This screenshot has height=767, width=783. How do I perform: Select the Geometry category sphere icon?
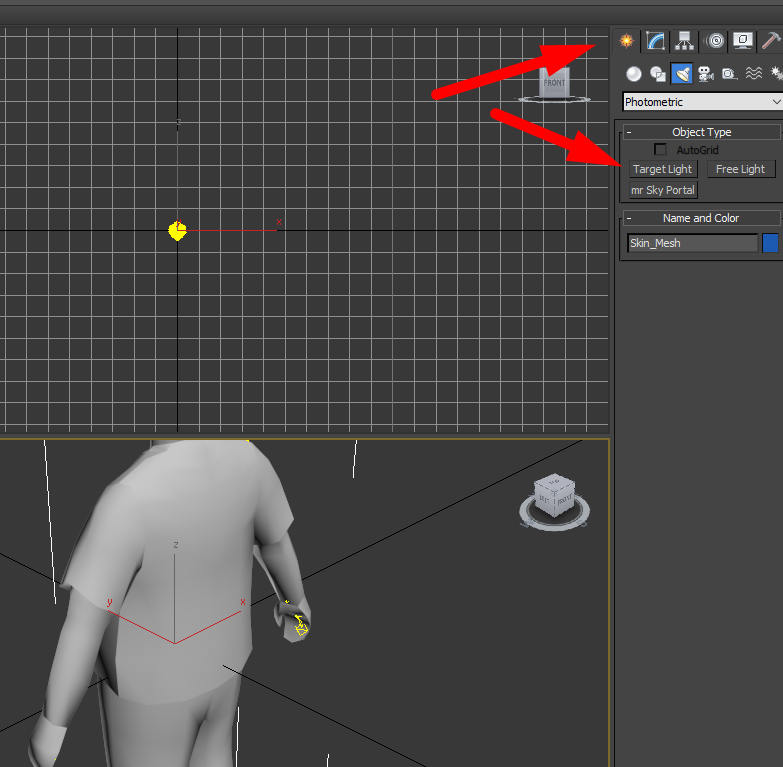point(633,73)
